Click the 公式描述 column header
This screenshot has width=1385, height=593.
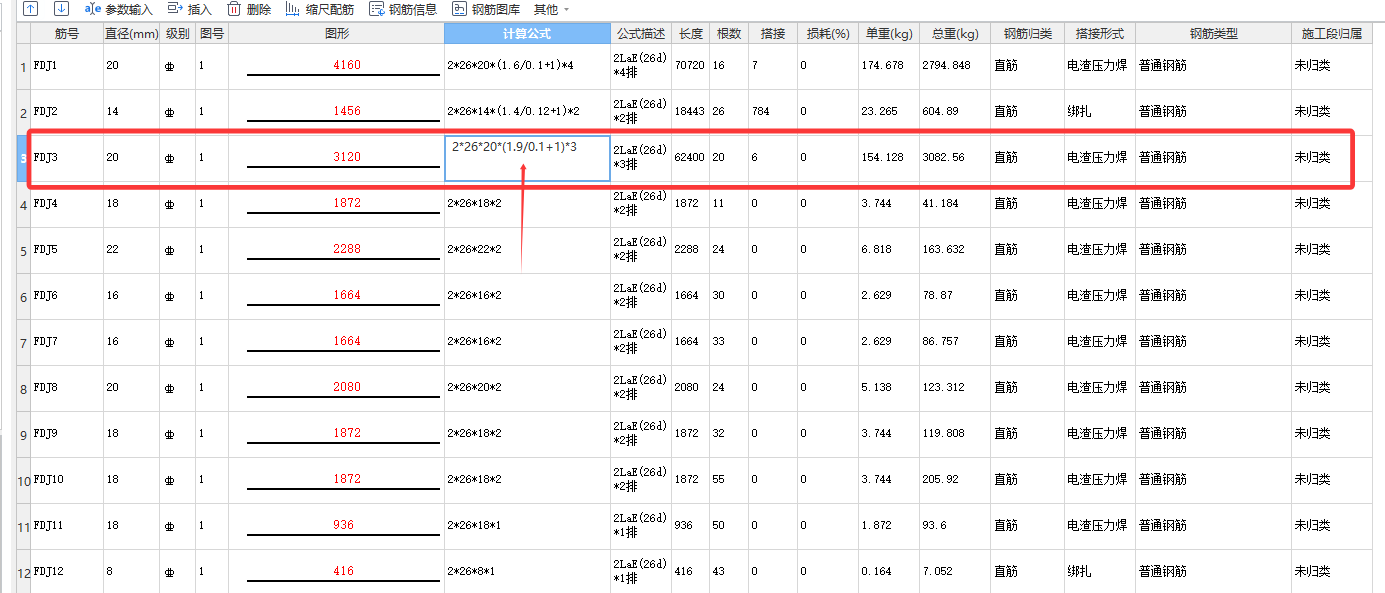(x=641, y=34)
